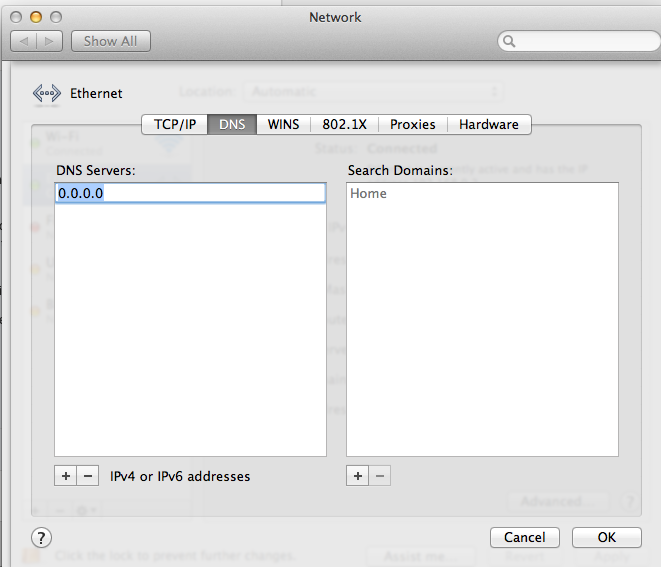661x567 pixels.
Task: Confirm settings with the OK button
Action: (x=607, y=537)
